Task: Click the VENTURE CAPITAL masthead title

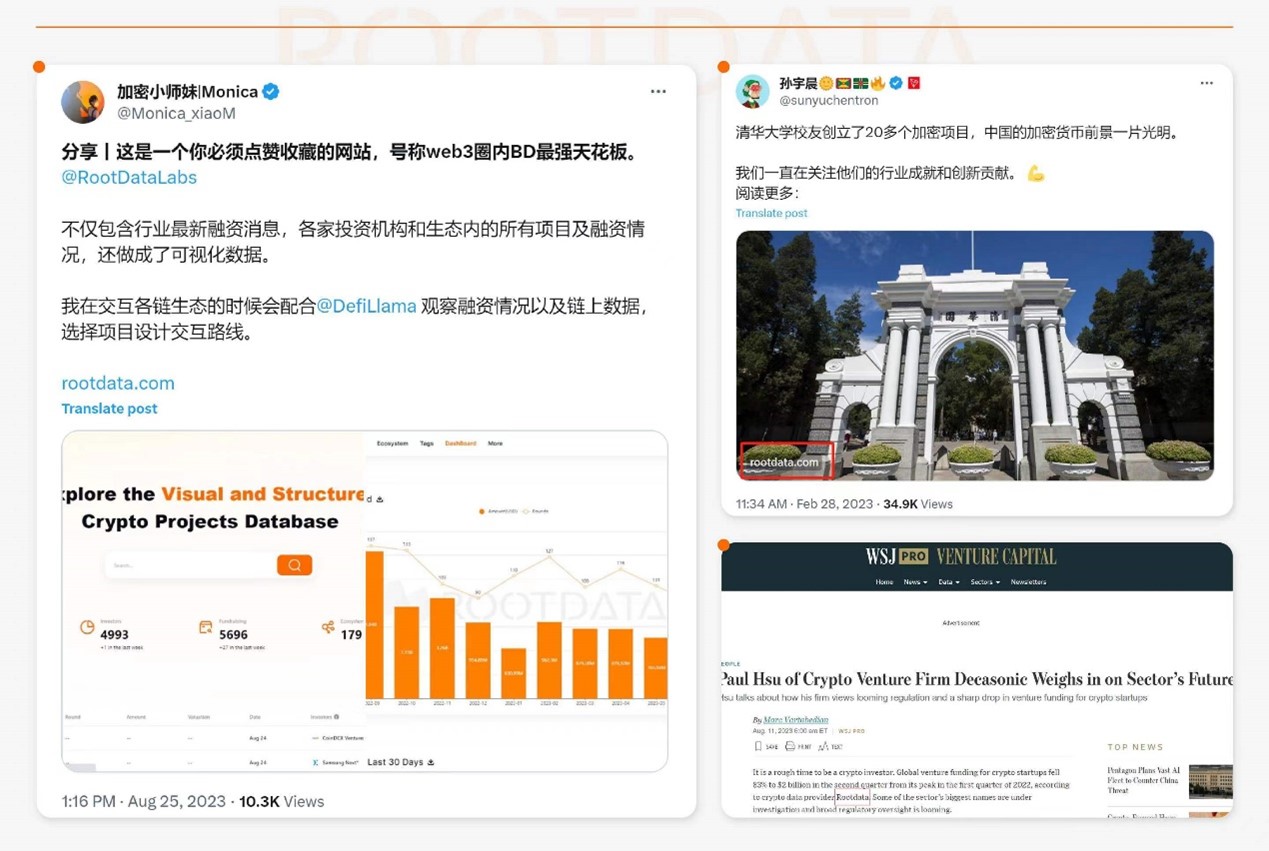Action: click(996, 557)
